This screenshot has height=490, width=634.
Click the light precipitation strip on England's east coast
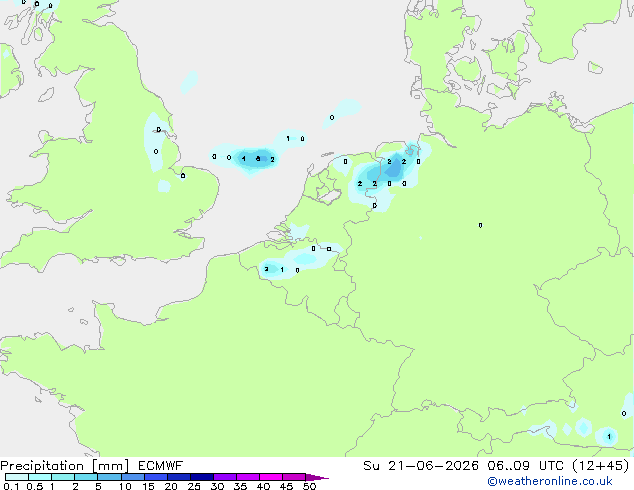click(x=155, y=142)
